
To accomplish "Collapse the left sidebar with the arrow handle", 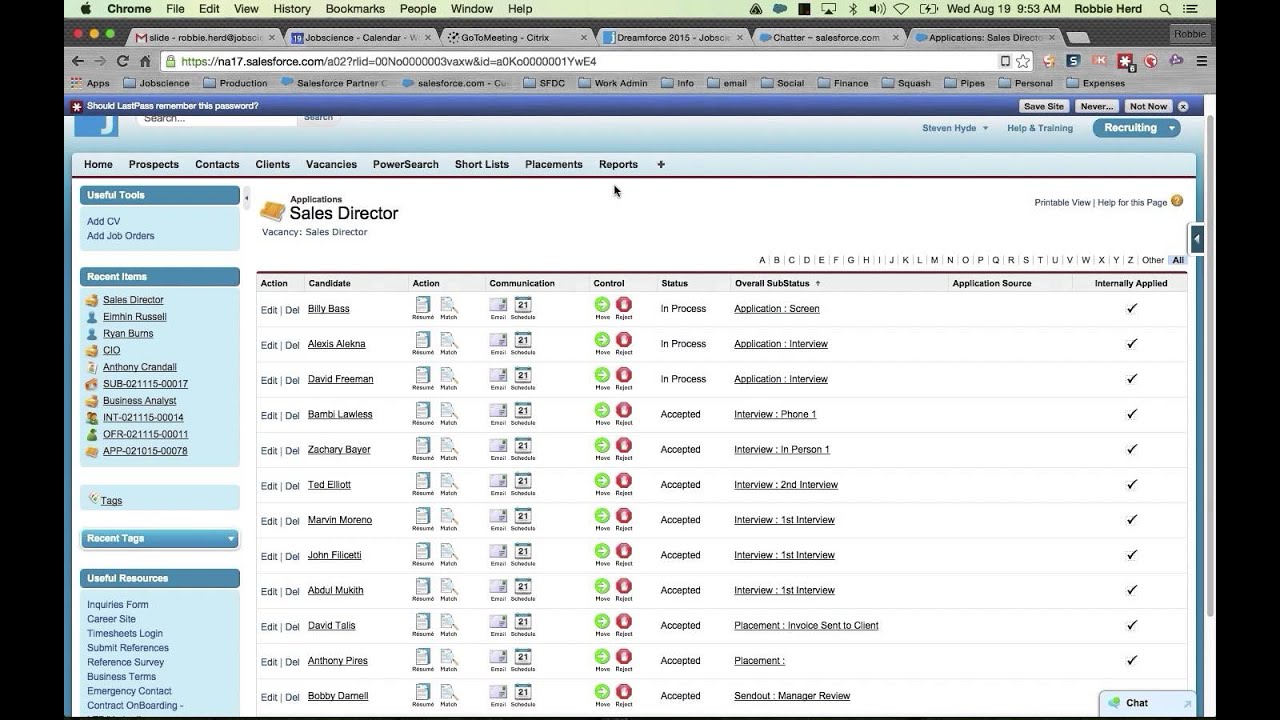I will click(246, 198).
